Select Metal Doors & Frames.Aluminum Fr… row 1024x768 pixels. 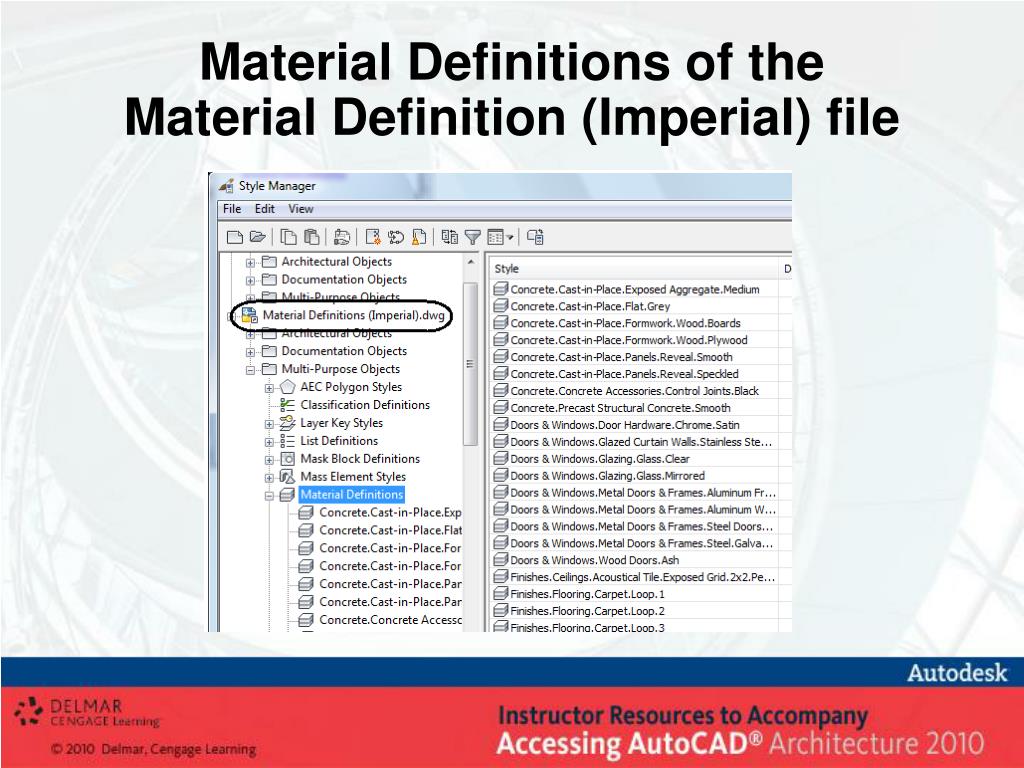pyautogui.click(x=635, y=493)
